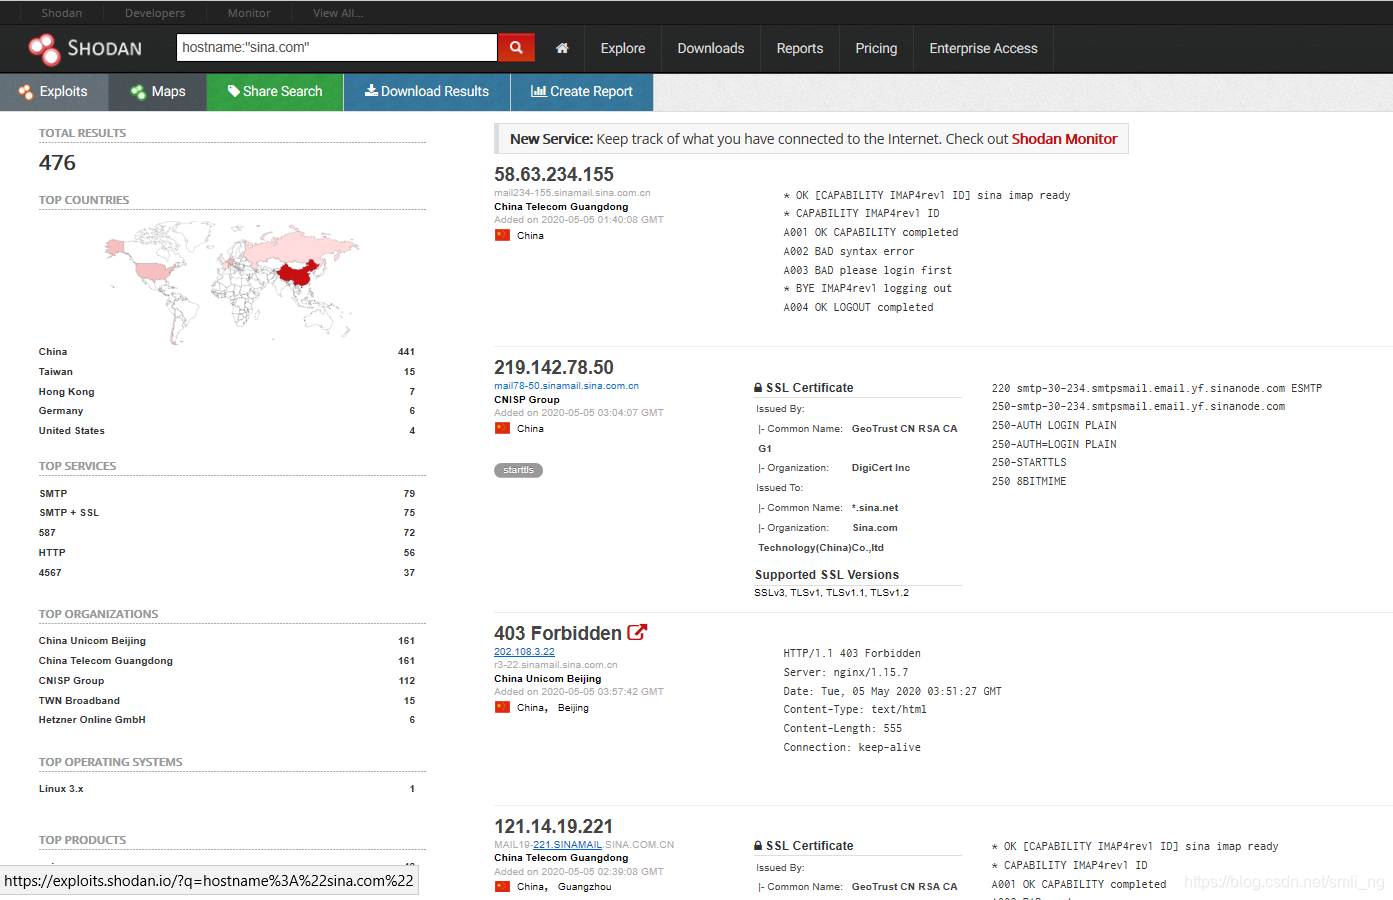Click Beijing city link
This screenshot has width=1393, height=900.
[573, 708]
